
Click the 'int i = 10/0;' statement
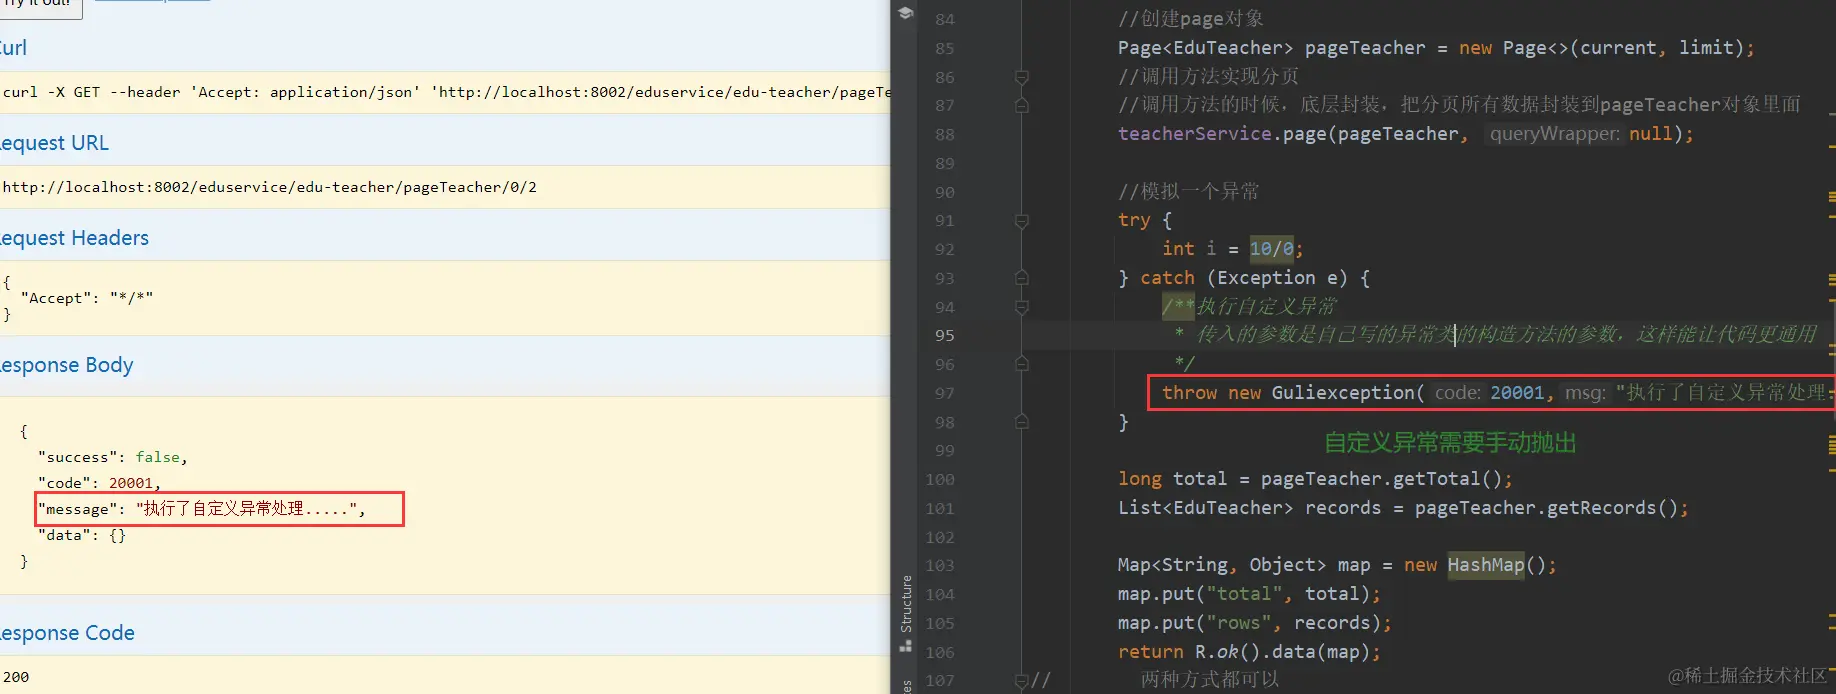click(x=1232, y=249)
